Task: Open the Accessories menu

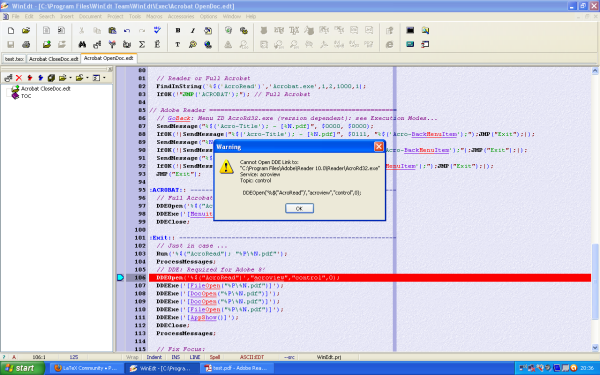Action: (x=181, y=16)
